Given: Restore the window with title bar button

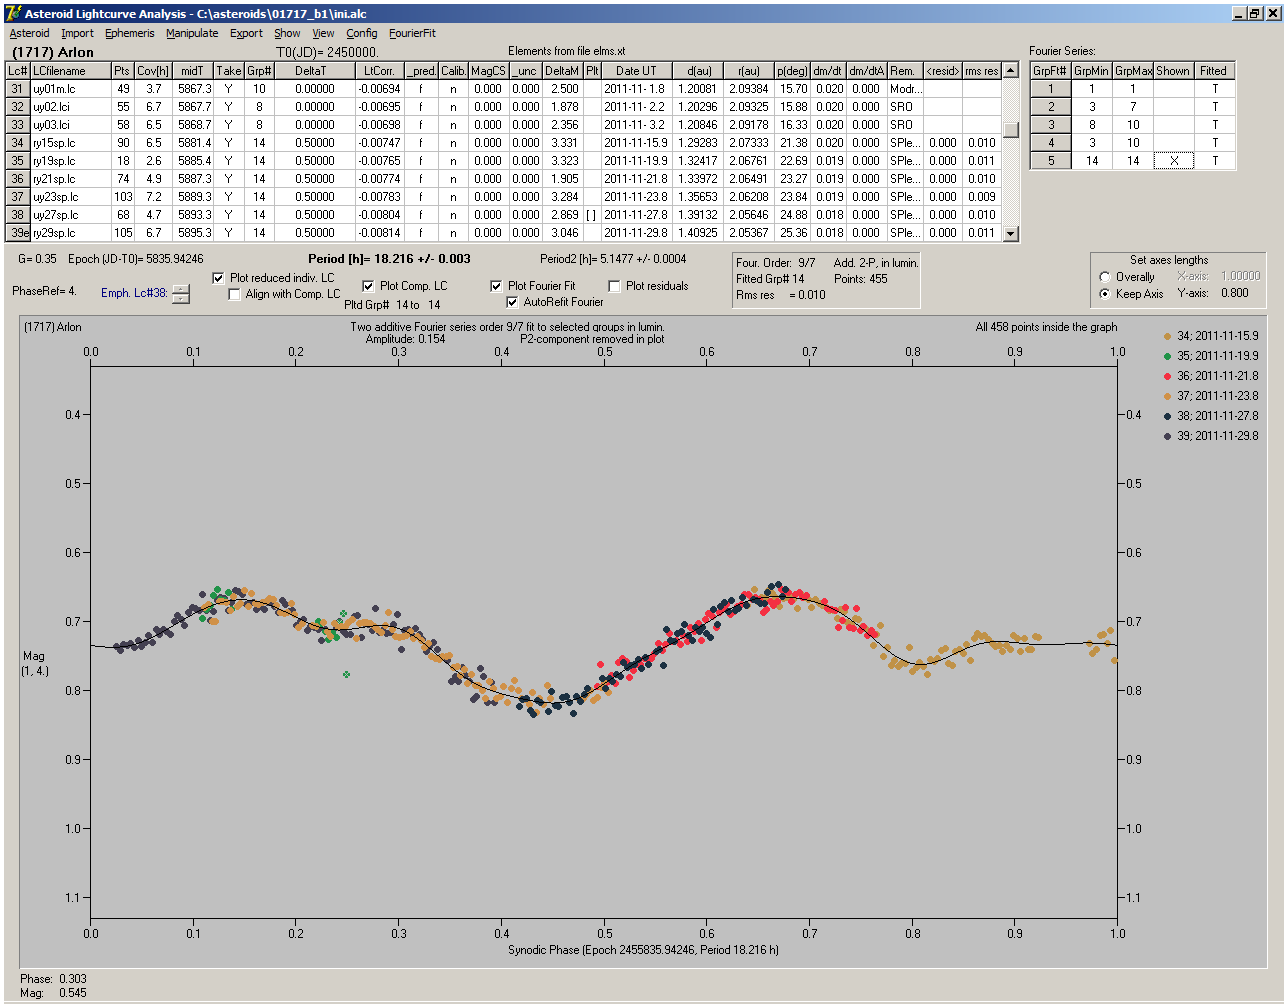Looking at the screenshot, I should pyautogui.click(x=1255, y=13).
